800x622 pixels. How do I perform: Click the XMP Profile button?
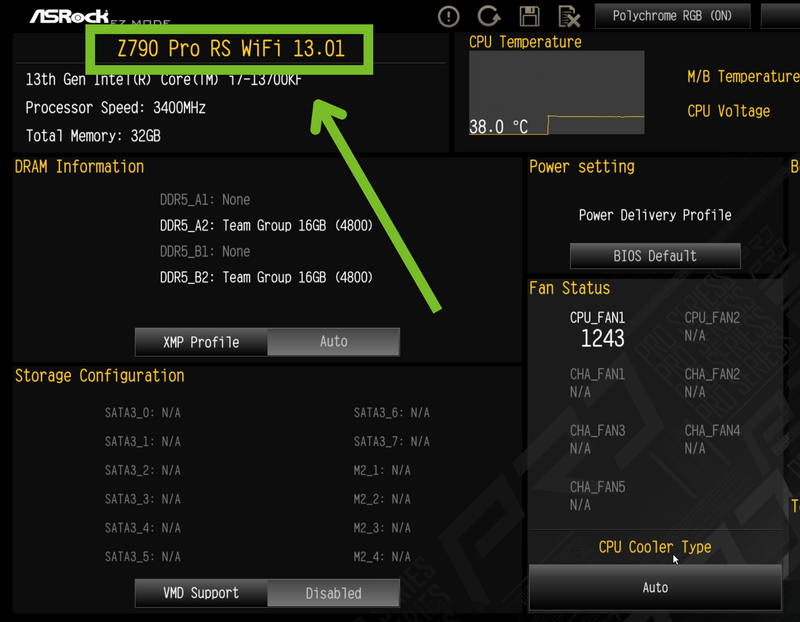pos(200,341)
